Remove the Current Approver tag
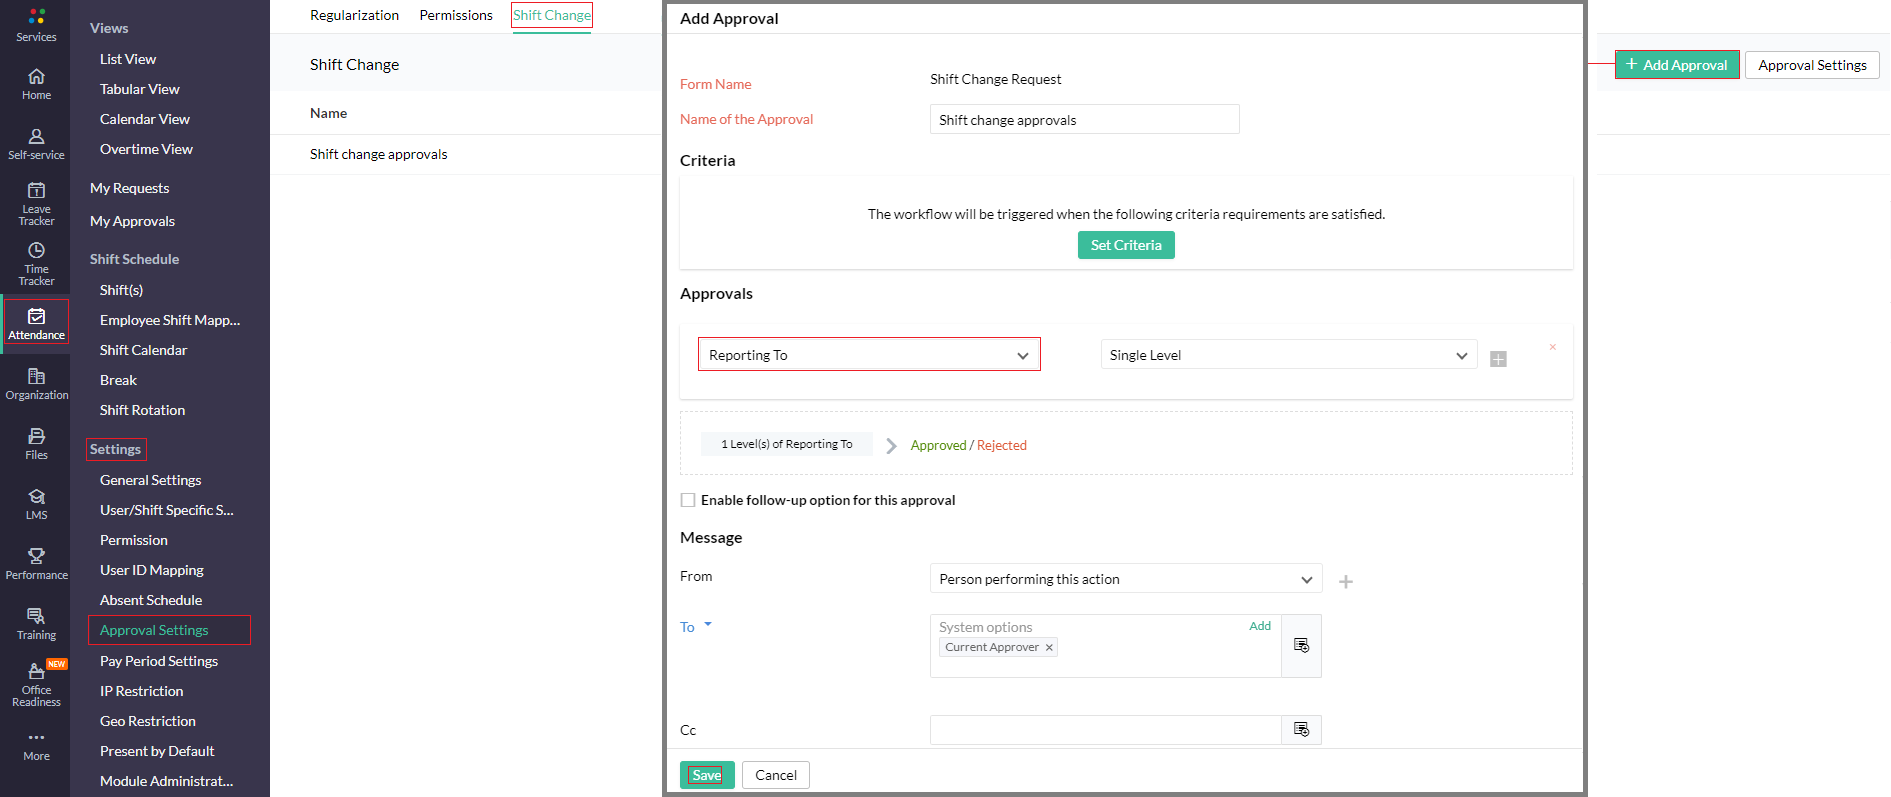Viewport: 1891px width, 797px height. (1049, 648)
